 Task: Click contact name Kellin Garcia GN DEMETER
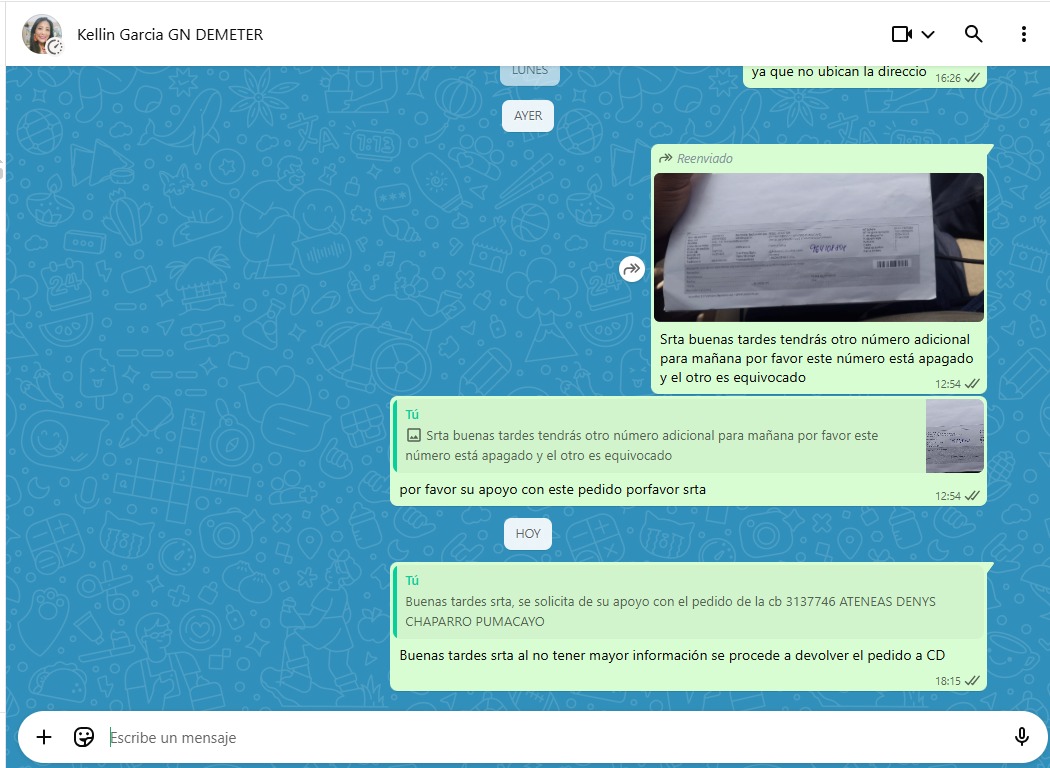pyautogui.click(x=170, y=35)
